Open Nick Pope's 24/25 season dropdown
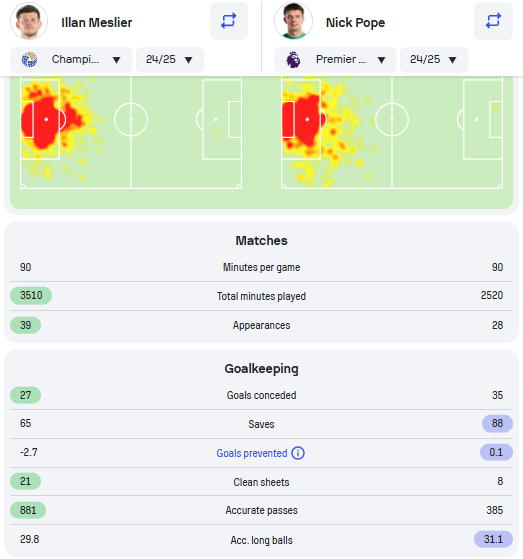This screenshot has width=523, height=560. click(x=434, y=60)
